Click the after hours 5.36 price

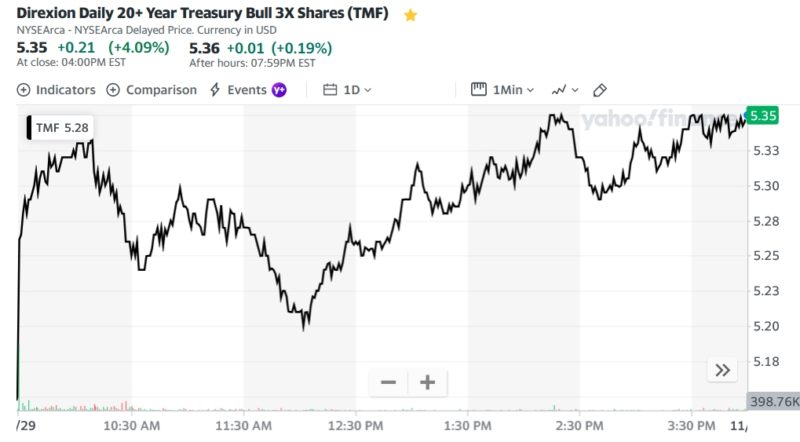204,47
